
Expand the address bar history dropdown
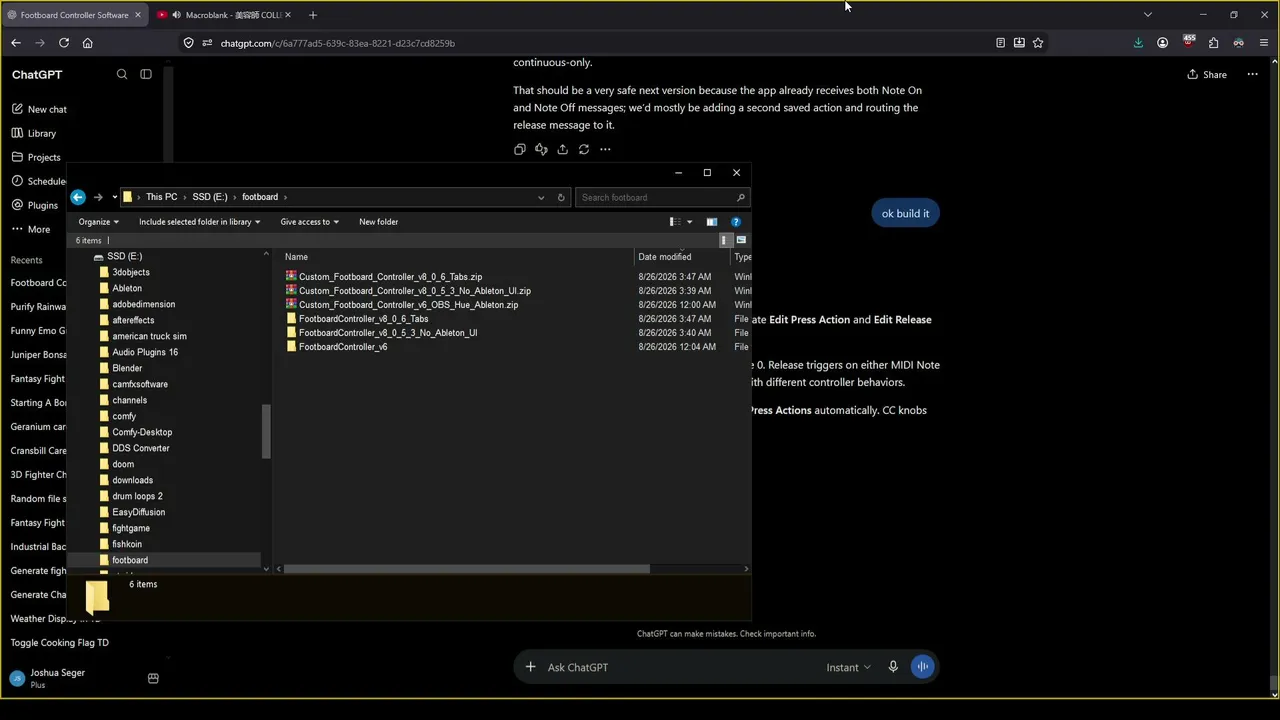pos(541,197)
